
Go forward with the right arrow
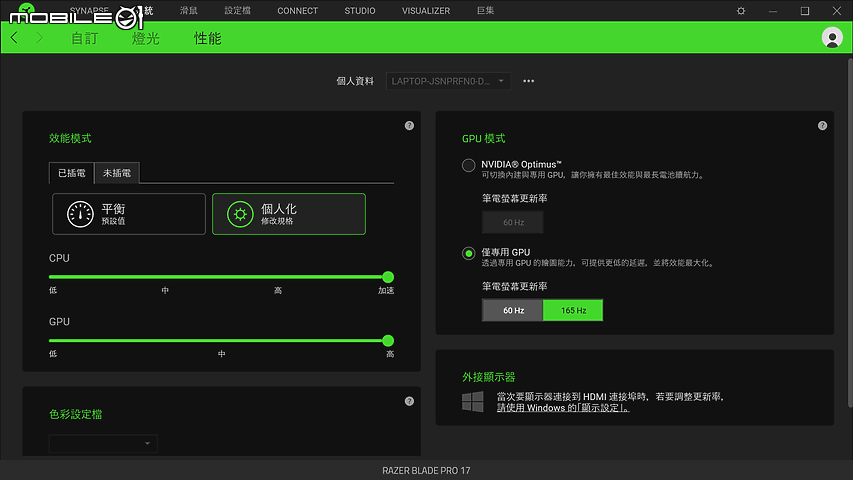click(x=39, y=38)
